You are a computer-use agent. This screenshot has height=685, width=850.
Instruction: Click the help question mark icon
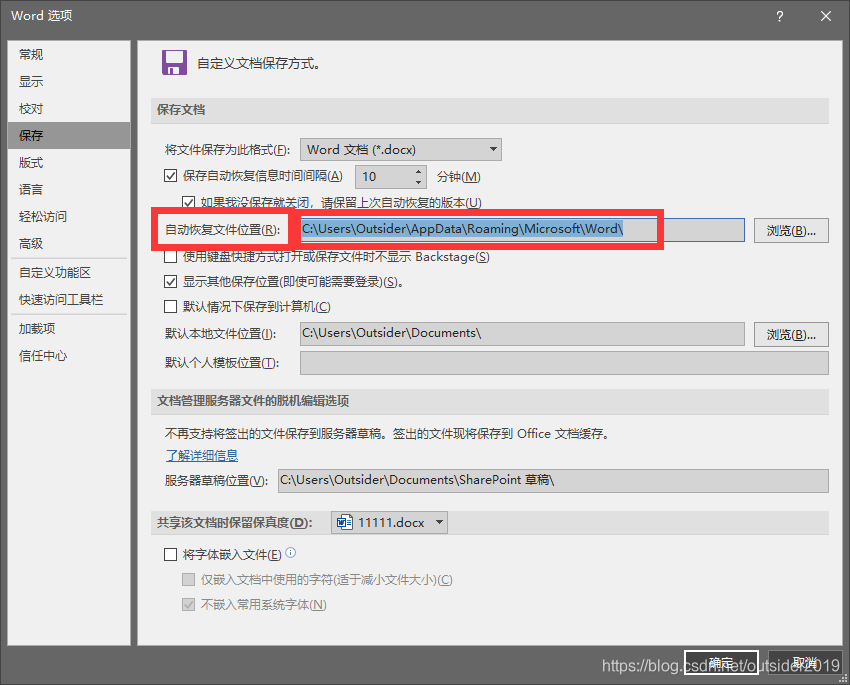point(779,16)
